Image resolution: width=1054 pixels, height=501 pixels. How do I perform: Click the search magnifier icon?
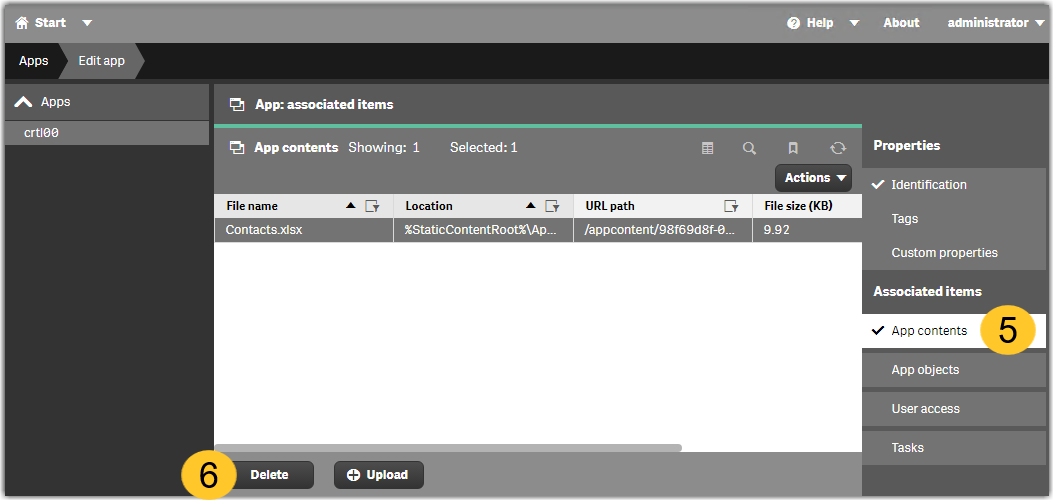(749, 148)
